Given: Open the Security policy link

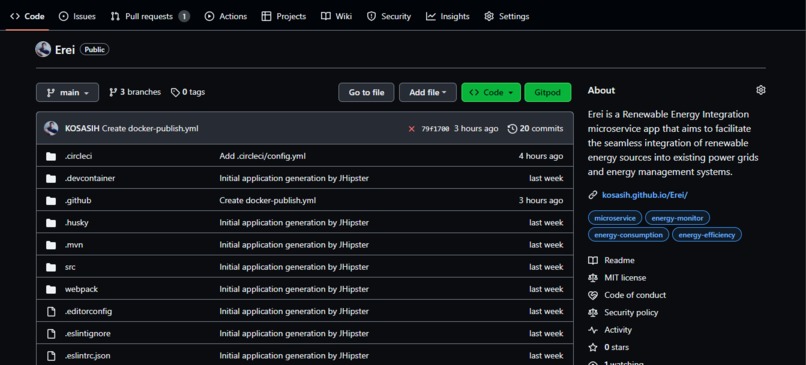Looking at the screenshot, I should (623, 313).
